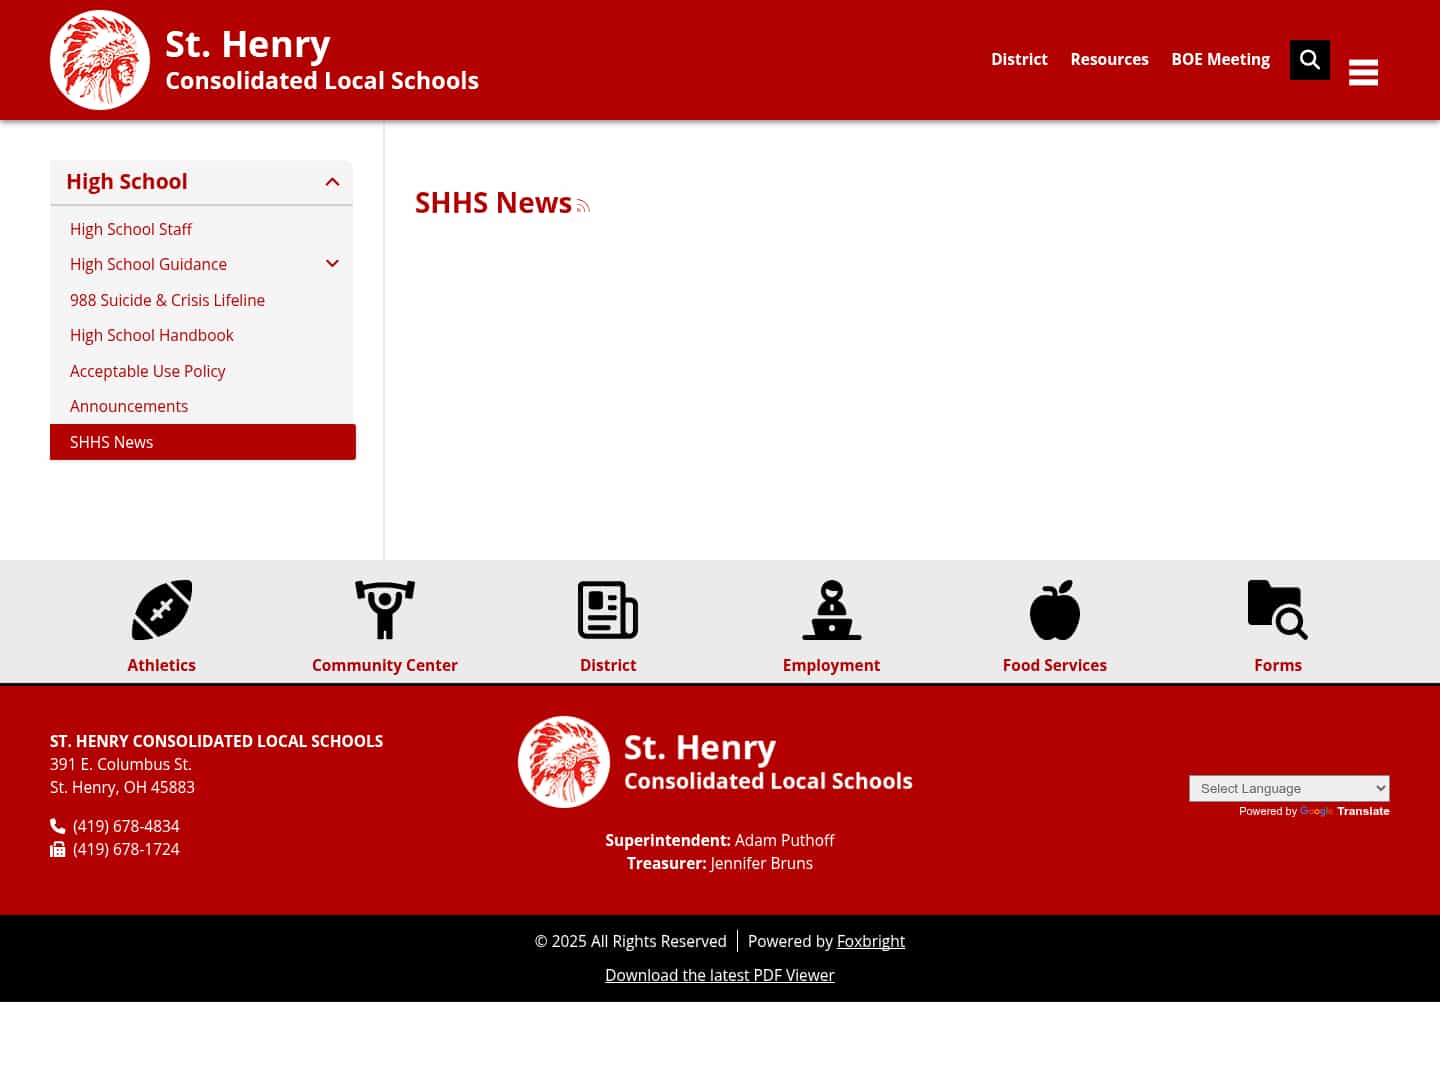Collapse the High School section
This screenshot has height=1080, width=1440.
point(332,182)
